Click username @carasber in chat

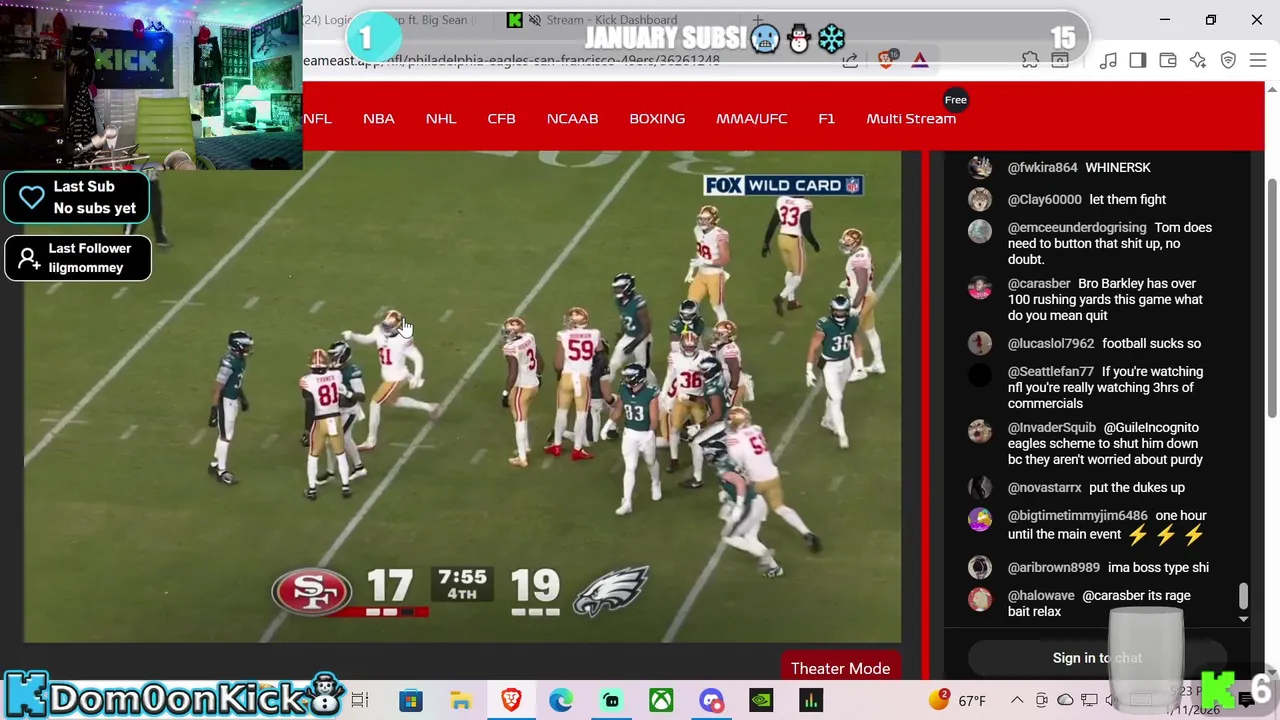click(x=1039, y=283)
